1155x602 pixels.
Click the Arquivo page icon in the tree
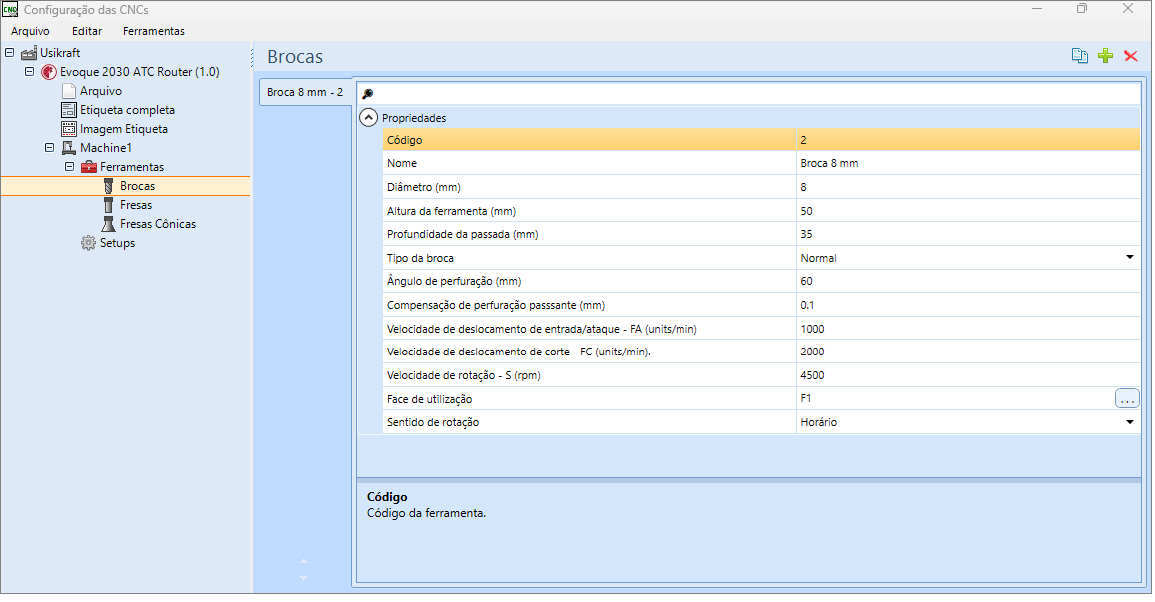69,91
